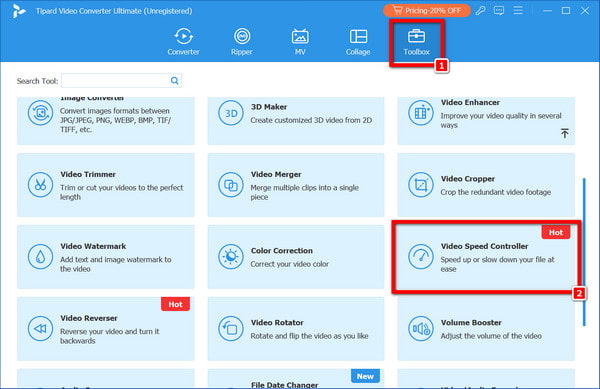The image size is (600, 389).
Task: Click the Image Converter icon
Action: click(40, 113)
